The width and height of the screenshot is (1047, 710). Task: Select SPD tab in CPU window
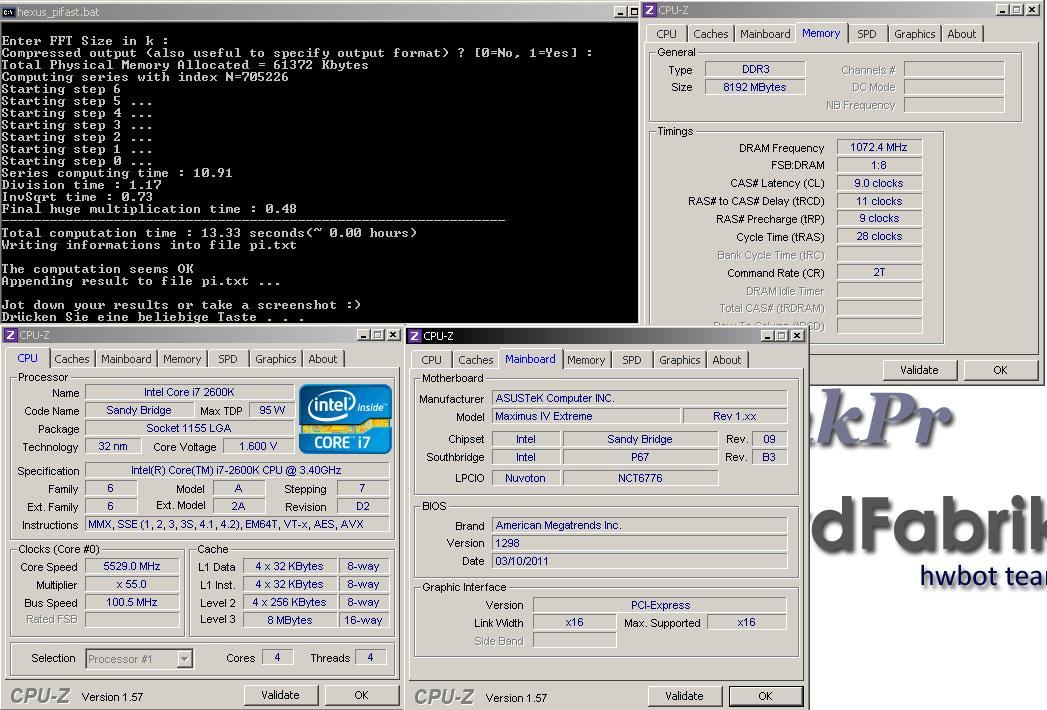(x=228, y=359)
